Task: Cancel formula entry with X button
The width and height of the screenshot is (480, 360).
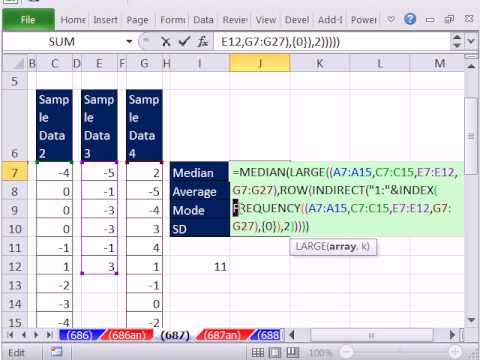Action: coord(166,42)
